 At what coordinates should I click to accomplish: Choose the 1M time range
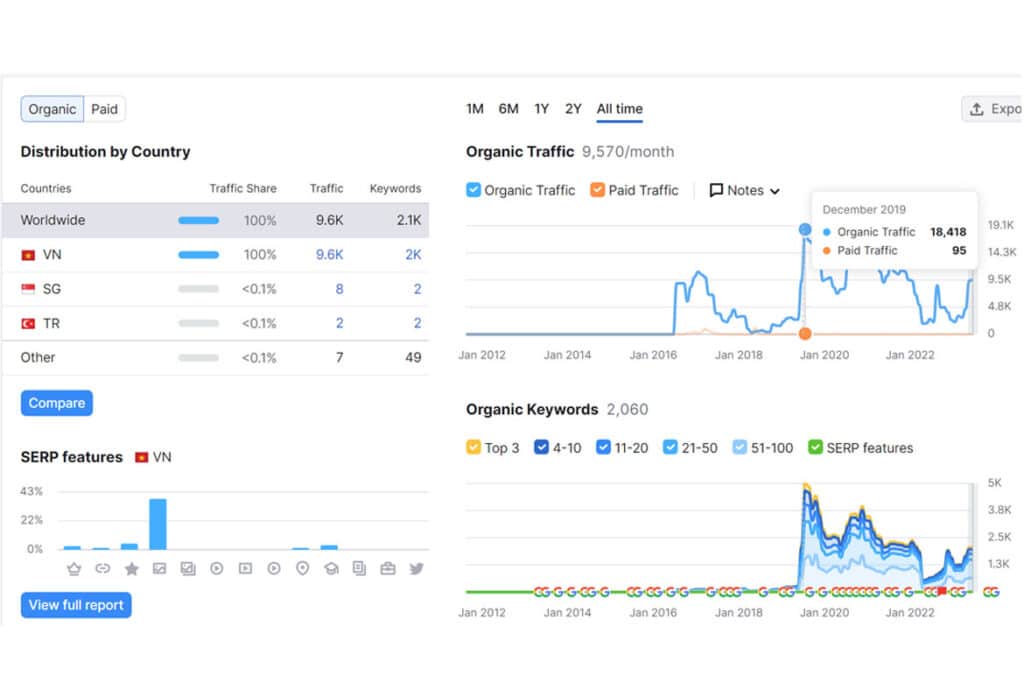(x=475, y=109)
